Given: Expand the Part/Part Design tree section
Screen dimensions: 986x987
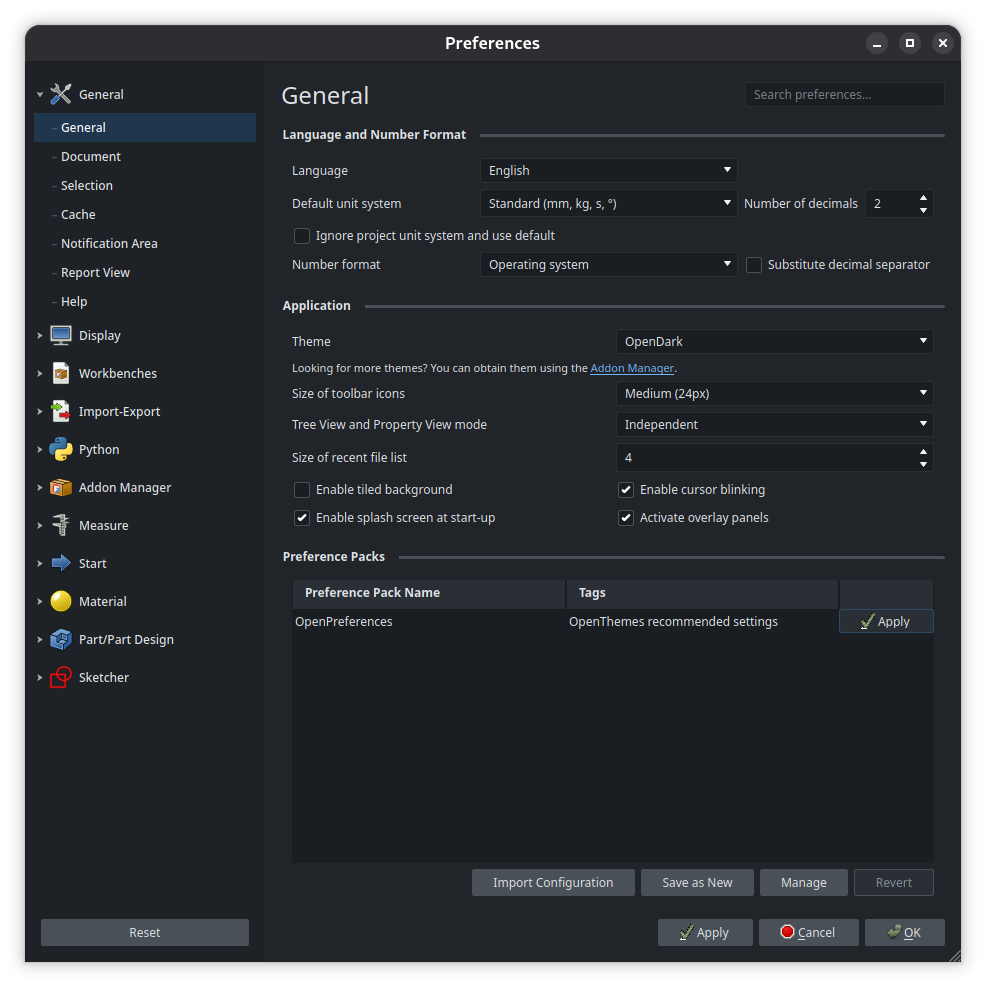Looking at the screenshot, I should pyautogui.click(x=40, y=640).
